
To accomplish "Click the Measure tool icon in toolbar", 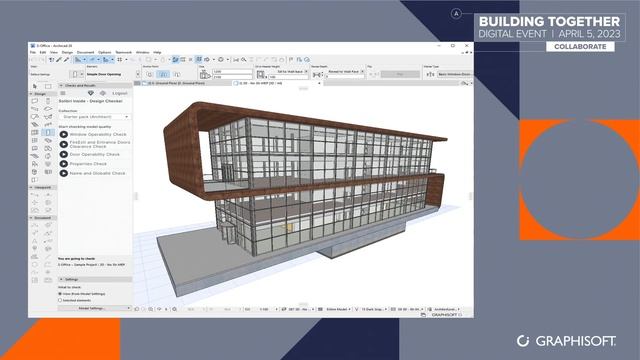I will pyautogui.click(x=236, y=60).
